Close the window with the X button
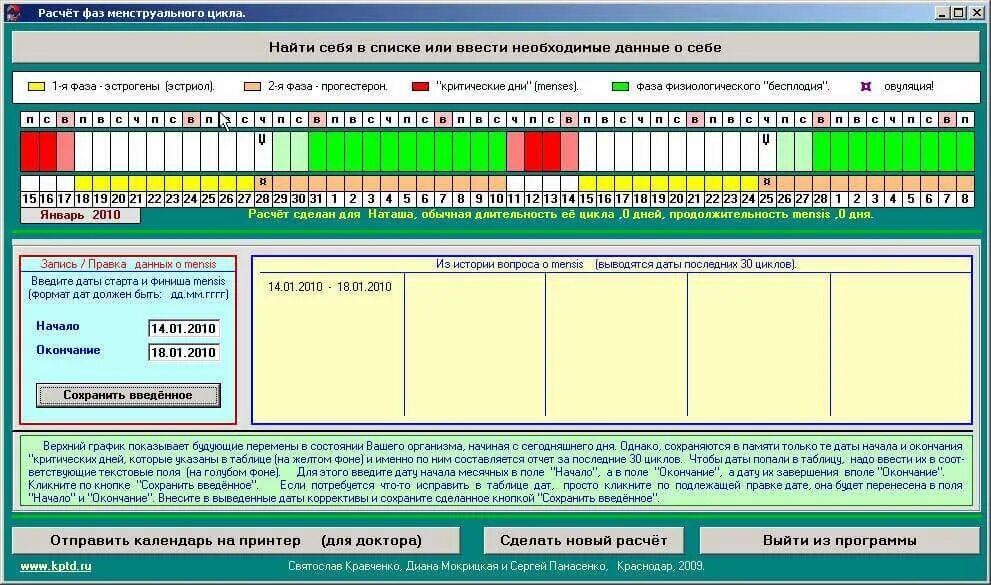Viewport: 991px width, 585px height. coord(976,13)
